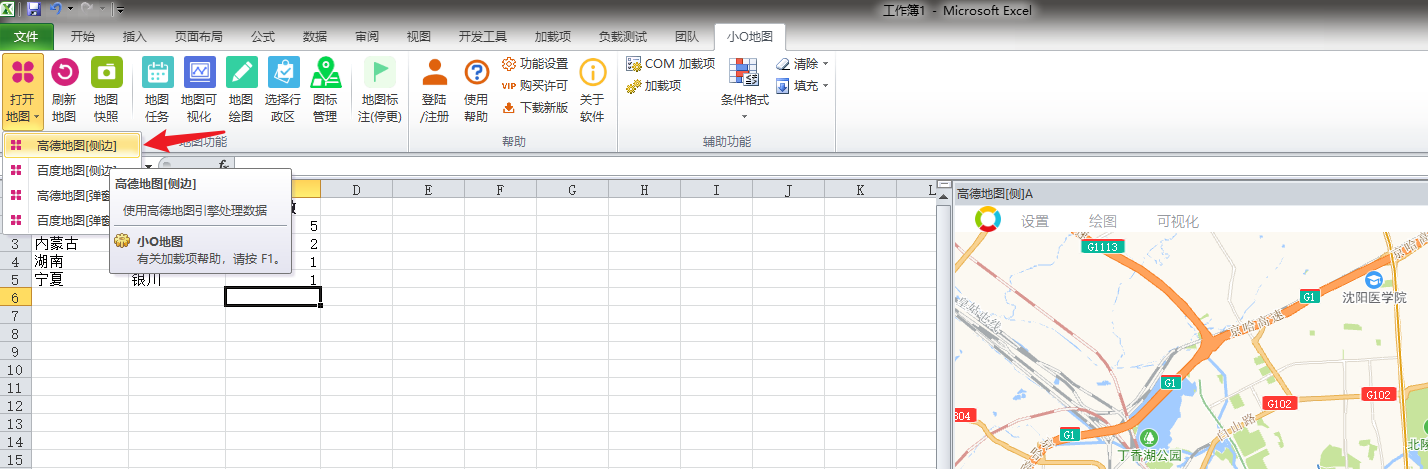Choose 高德地图[弹窗] menu entry
This screenshot has width=1428, height=469.
pos(57,195)
